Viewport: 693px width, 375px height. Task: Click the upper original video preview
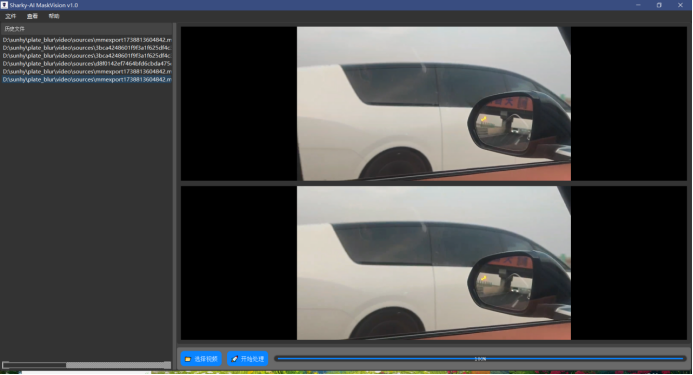point(434,103)
